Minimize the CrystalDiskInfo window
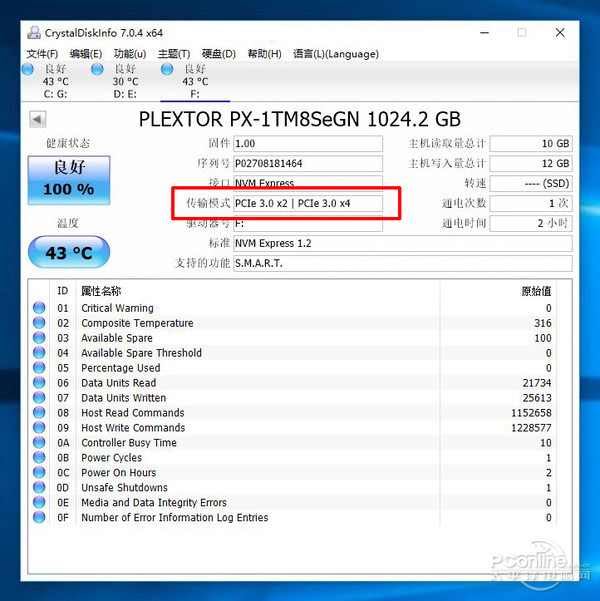This screenshot has height=601, width=600. (485, 33)
